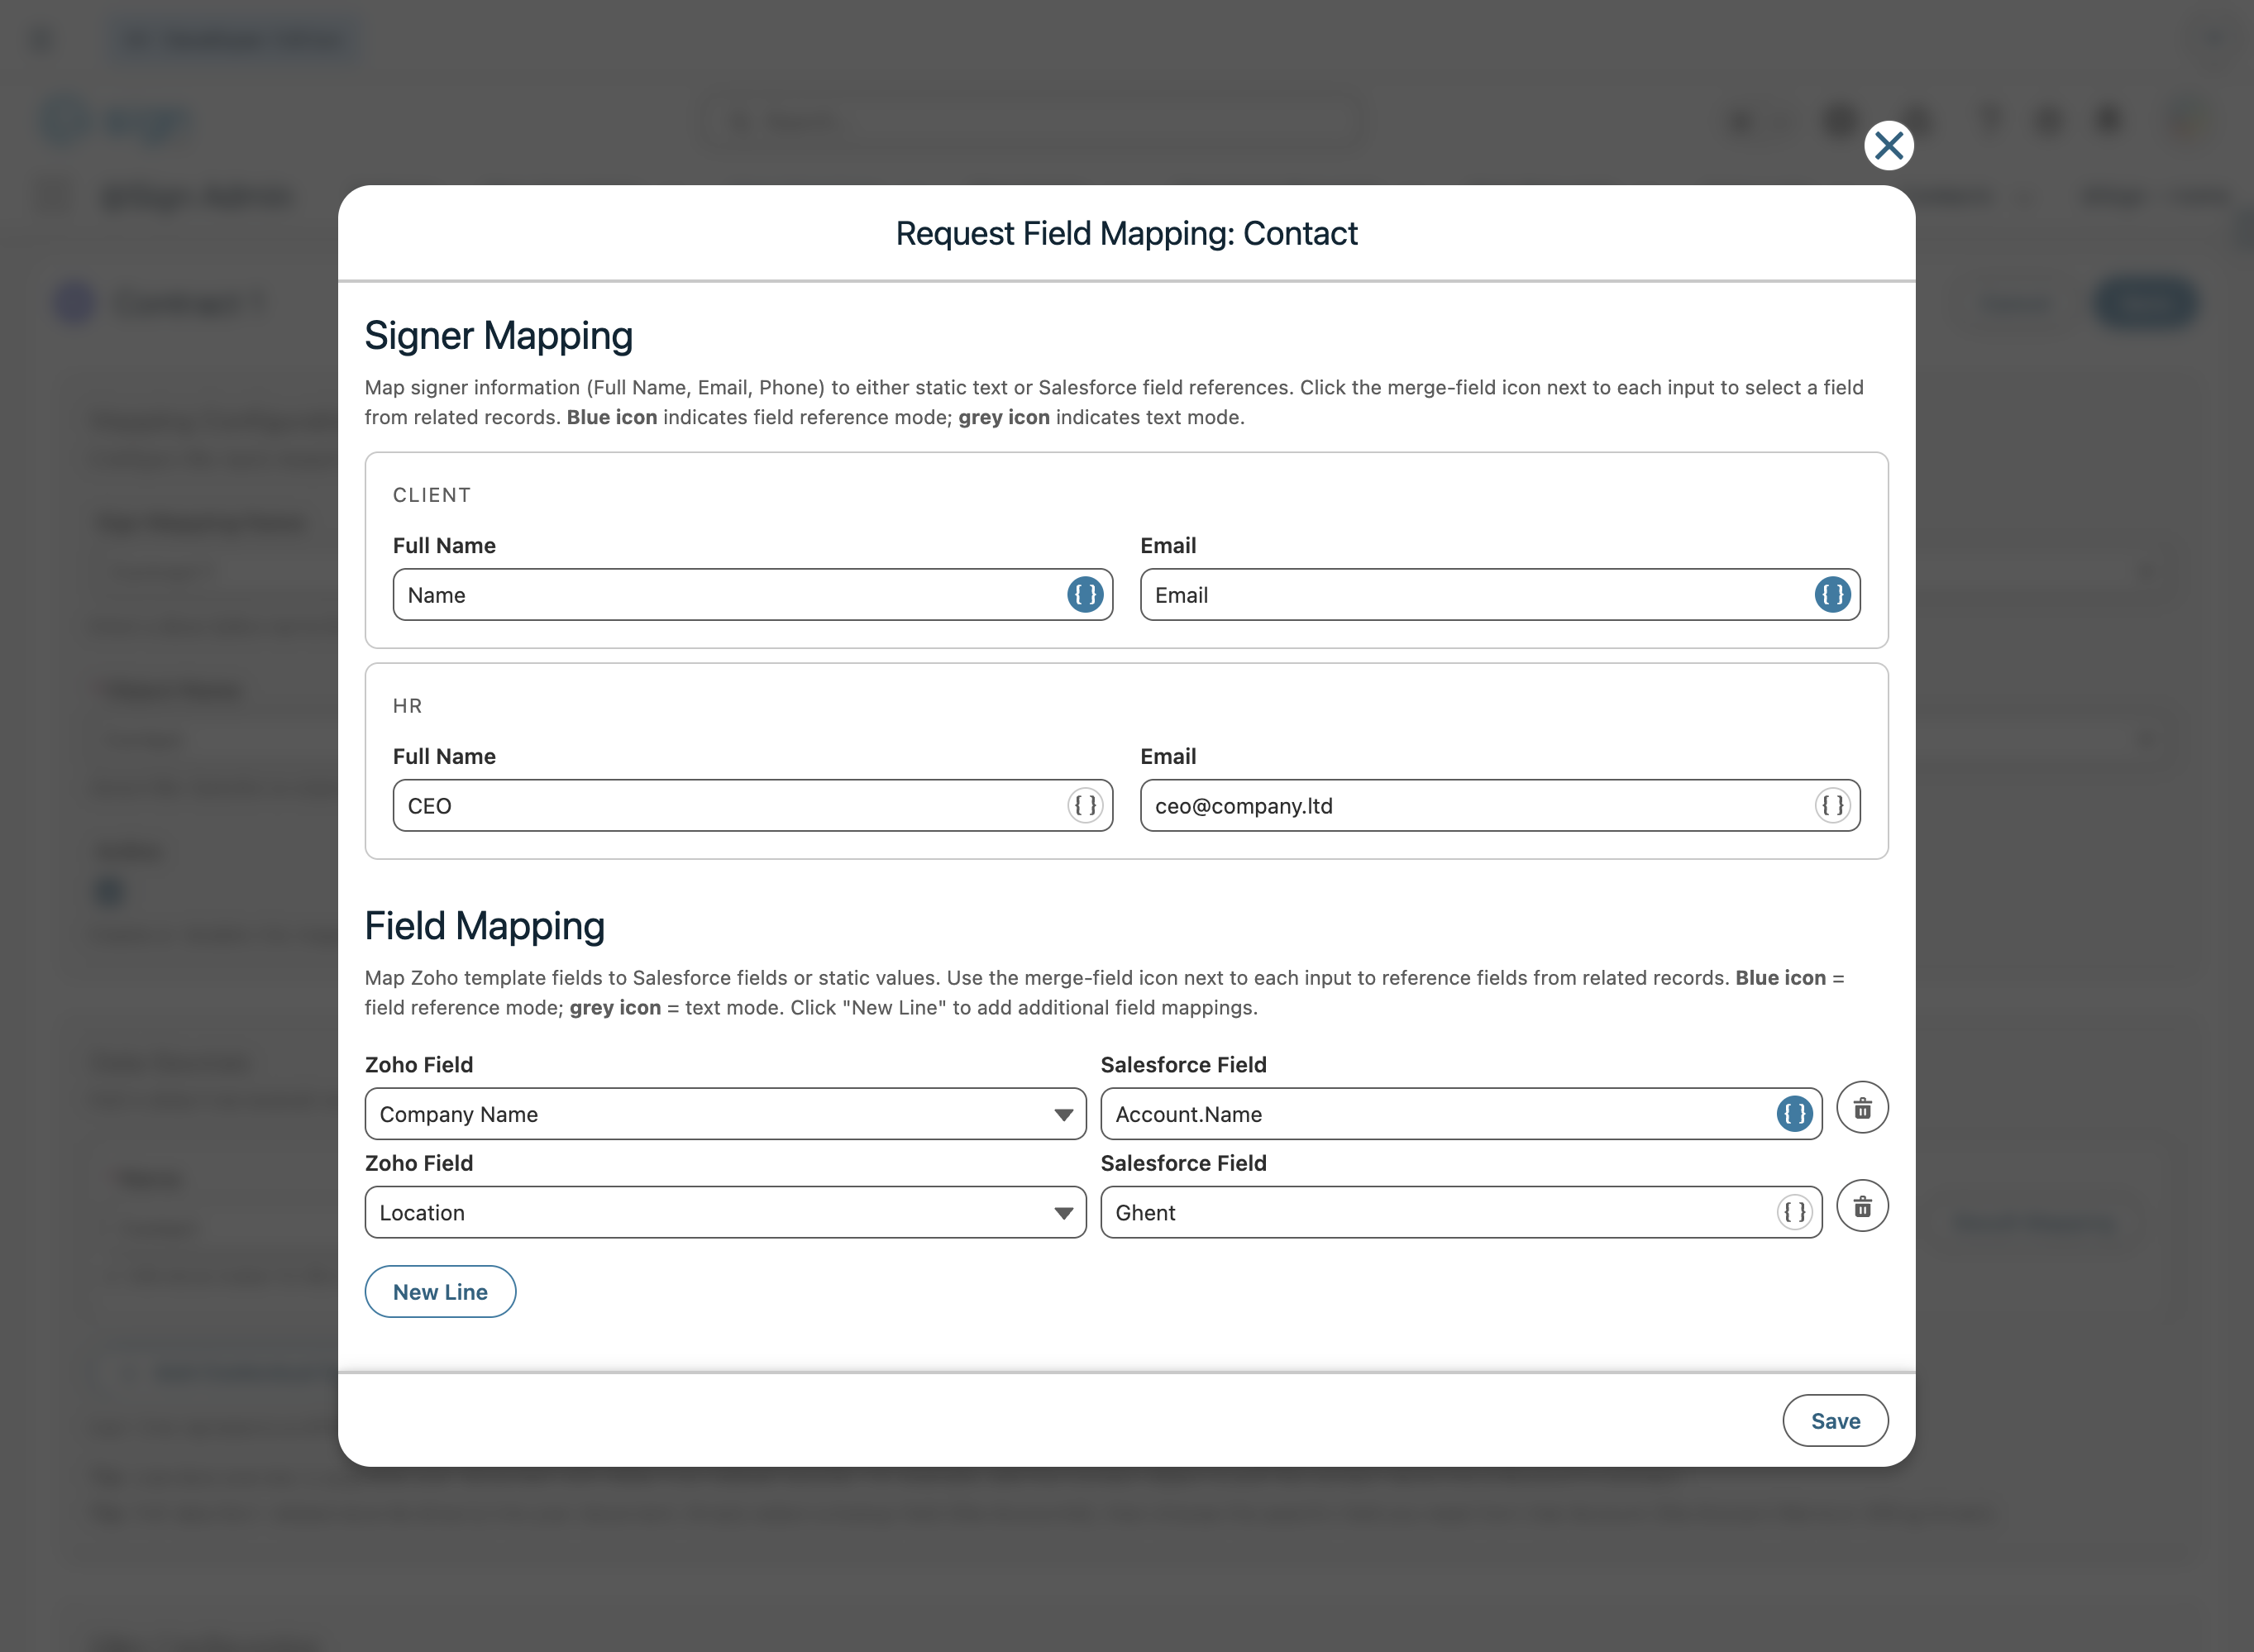Click the Client Full Name input
Image resolution: width=2254 pixels, height=1652 pixels.
click(725, 595)
